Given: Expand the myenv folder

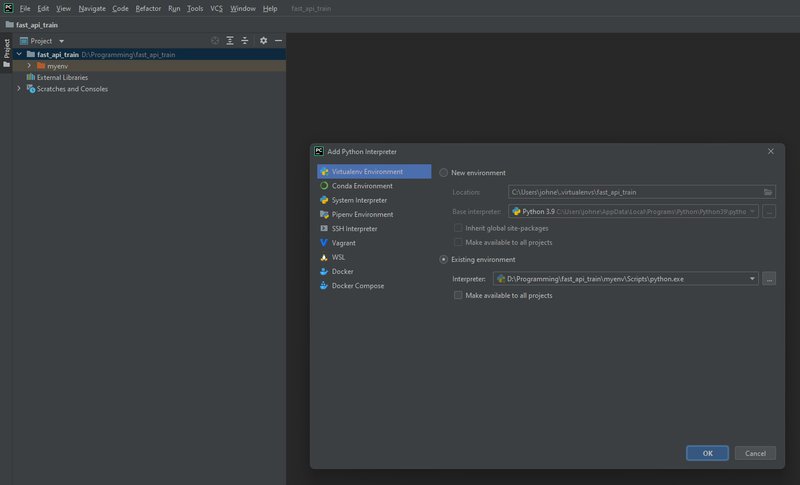Looking at the screenshot, I should (29, 66).
